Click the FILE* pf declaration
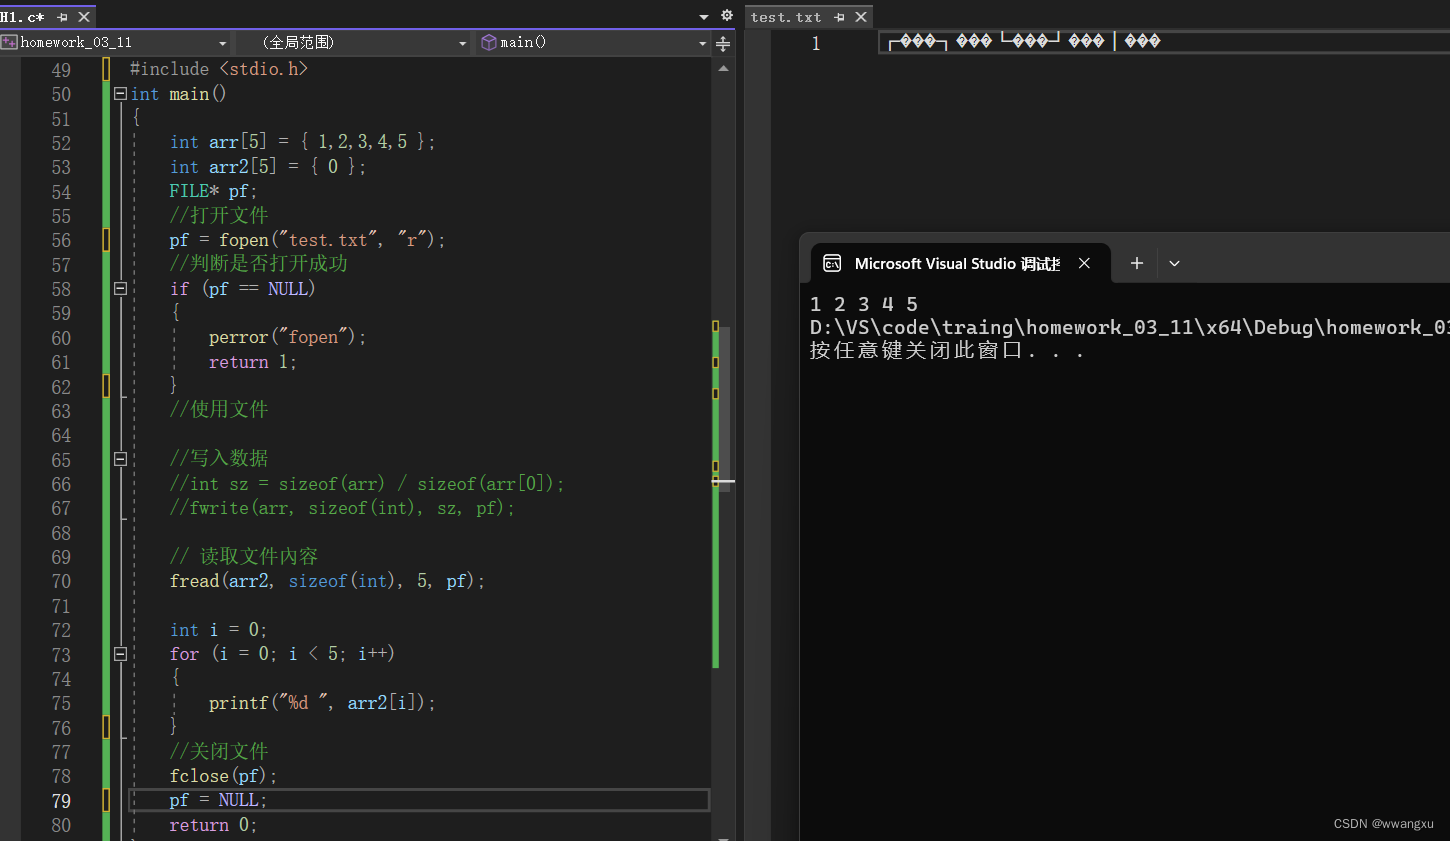Viewport: 1450px width, 841px height. [213, 191]
